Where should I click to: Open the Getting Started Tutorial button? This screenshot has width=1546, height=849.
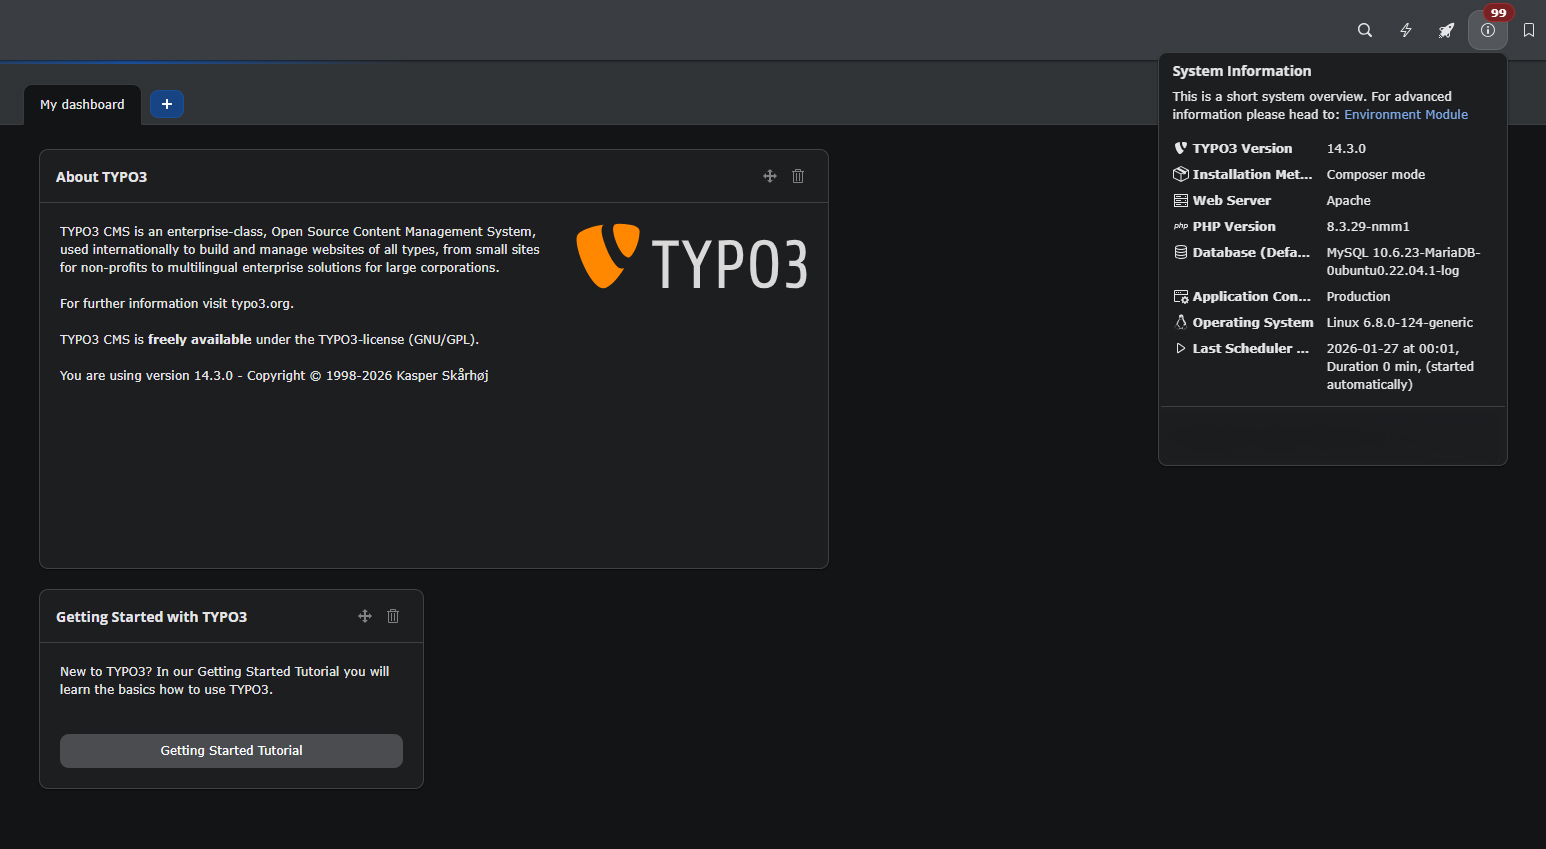tap(231, 751)
